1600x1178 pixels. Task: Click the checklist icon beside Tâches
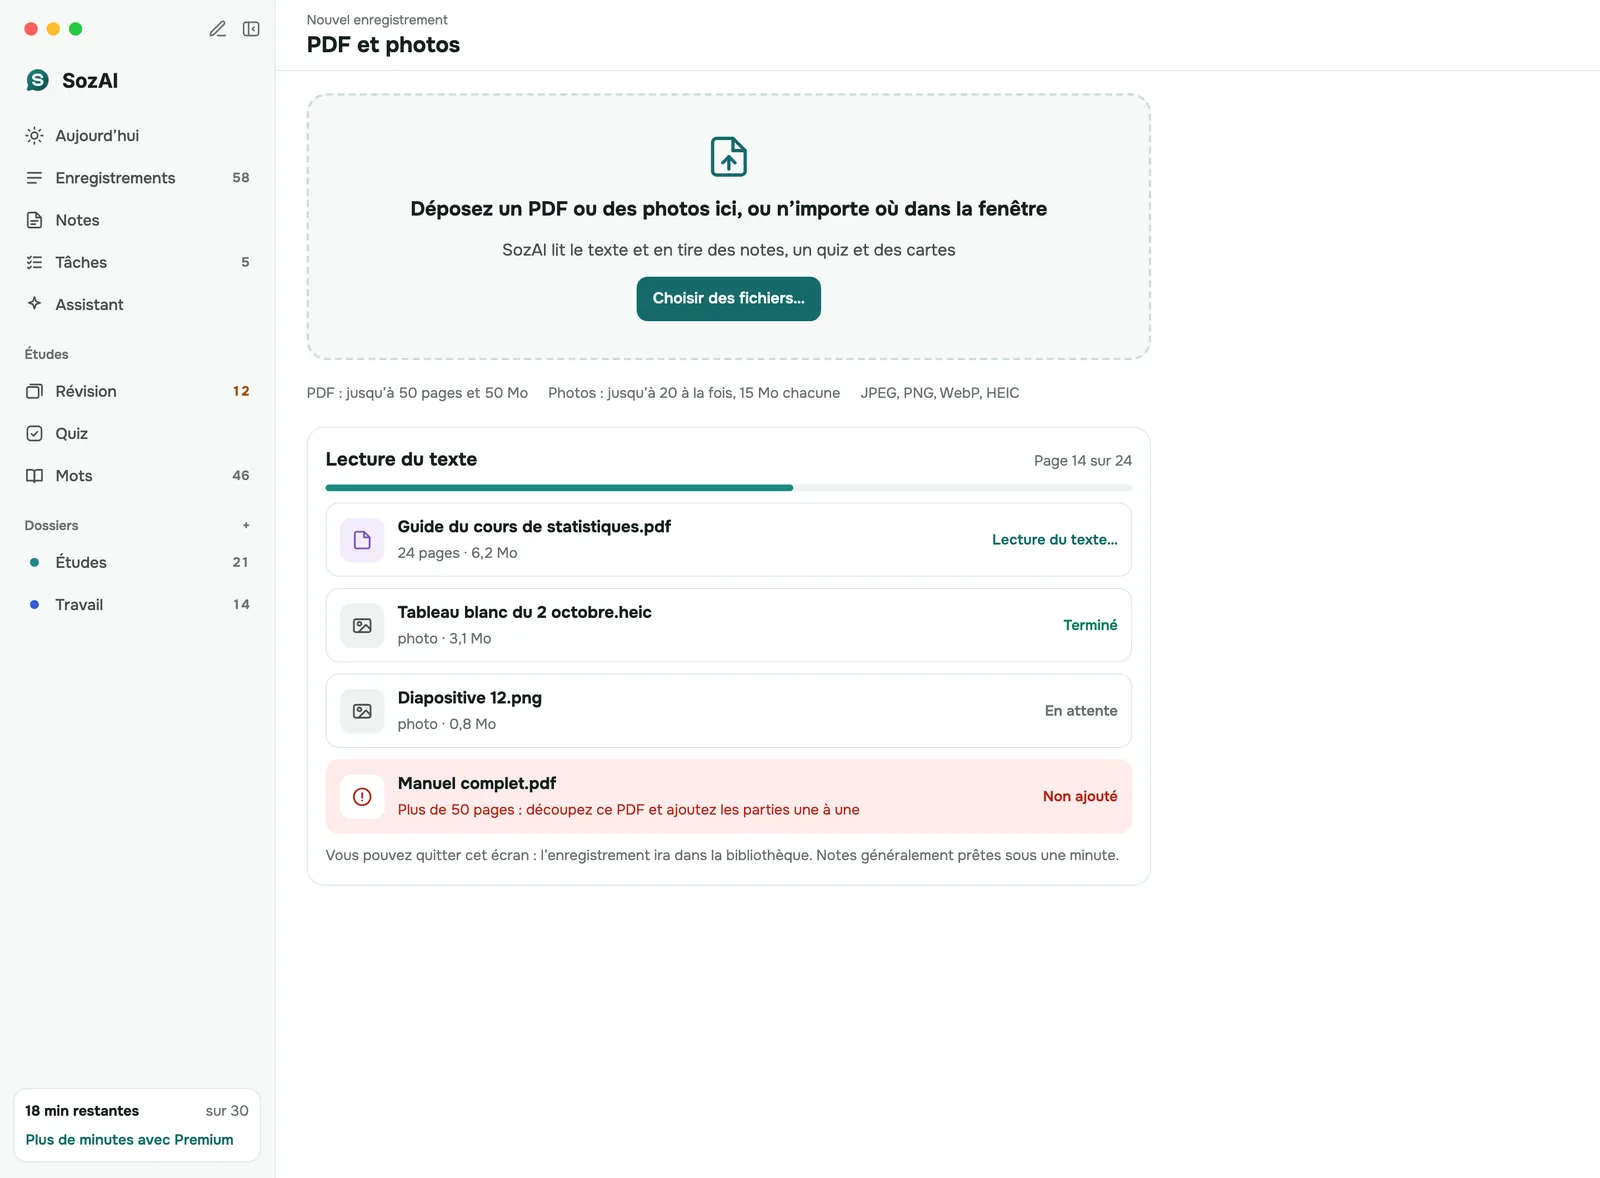point(34,262)
